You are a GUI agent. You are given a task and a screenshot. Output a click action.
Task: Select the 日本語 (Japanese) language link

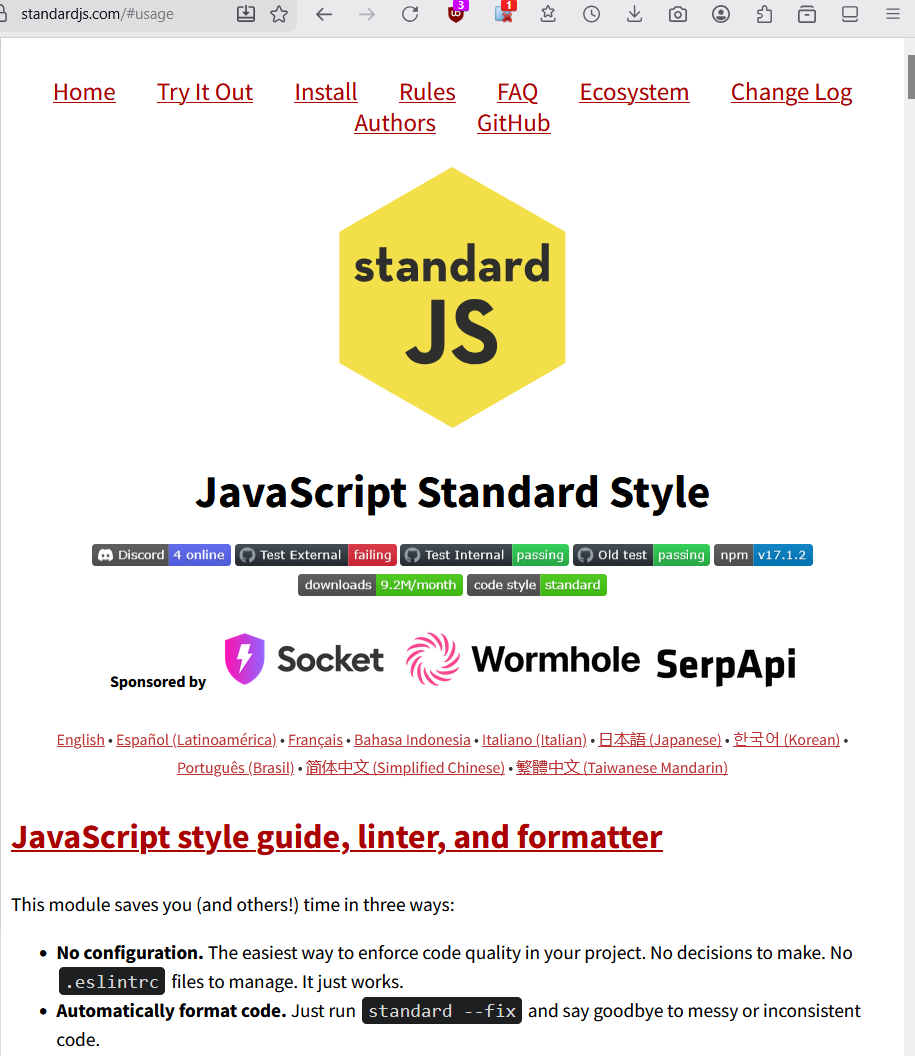click(660, 740)
